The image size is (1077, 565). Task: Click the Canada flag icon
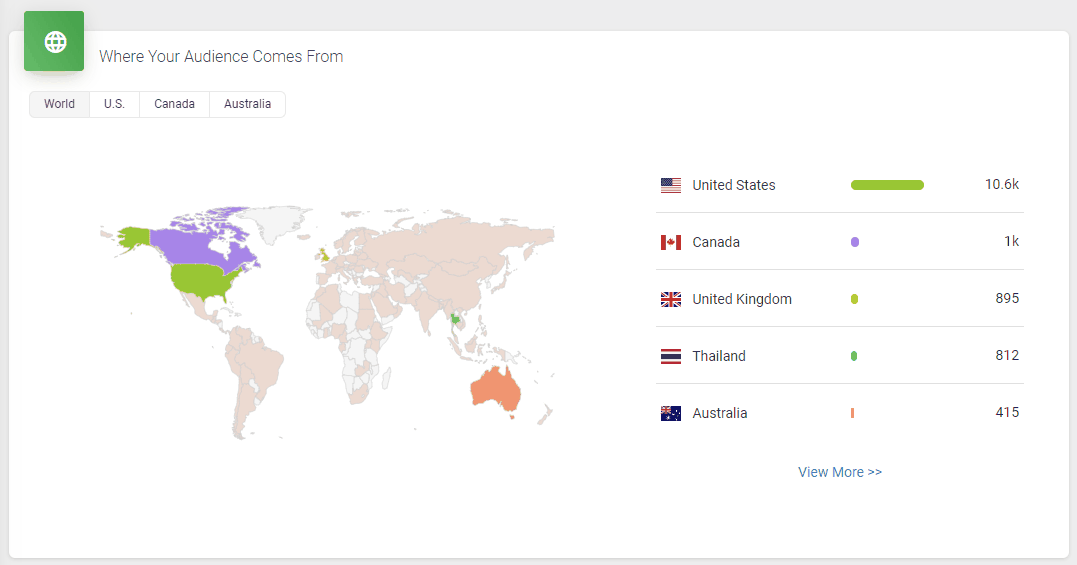coord(670,242)
